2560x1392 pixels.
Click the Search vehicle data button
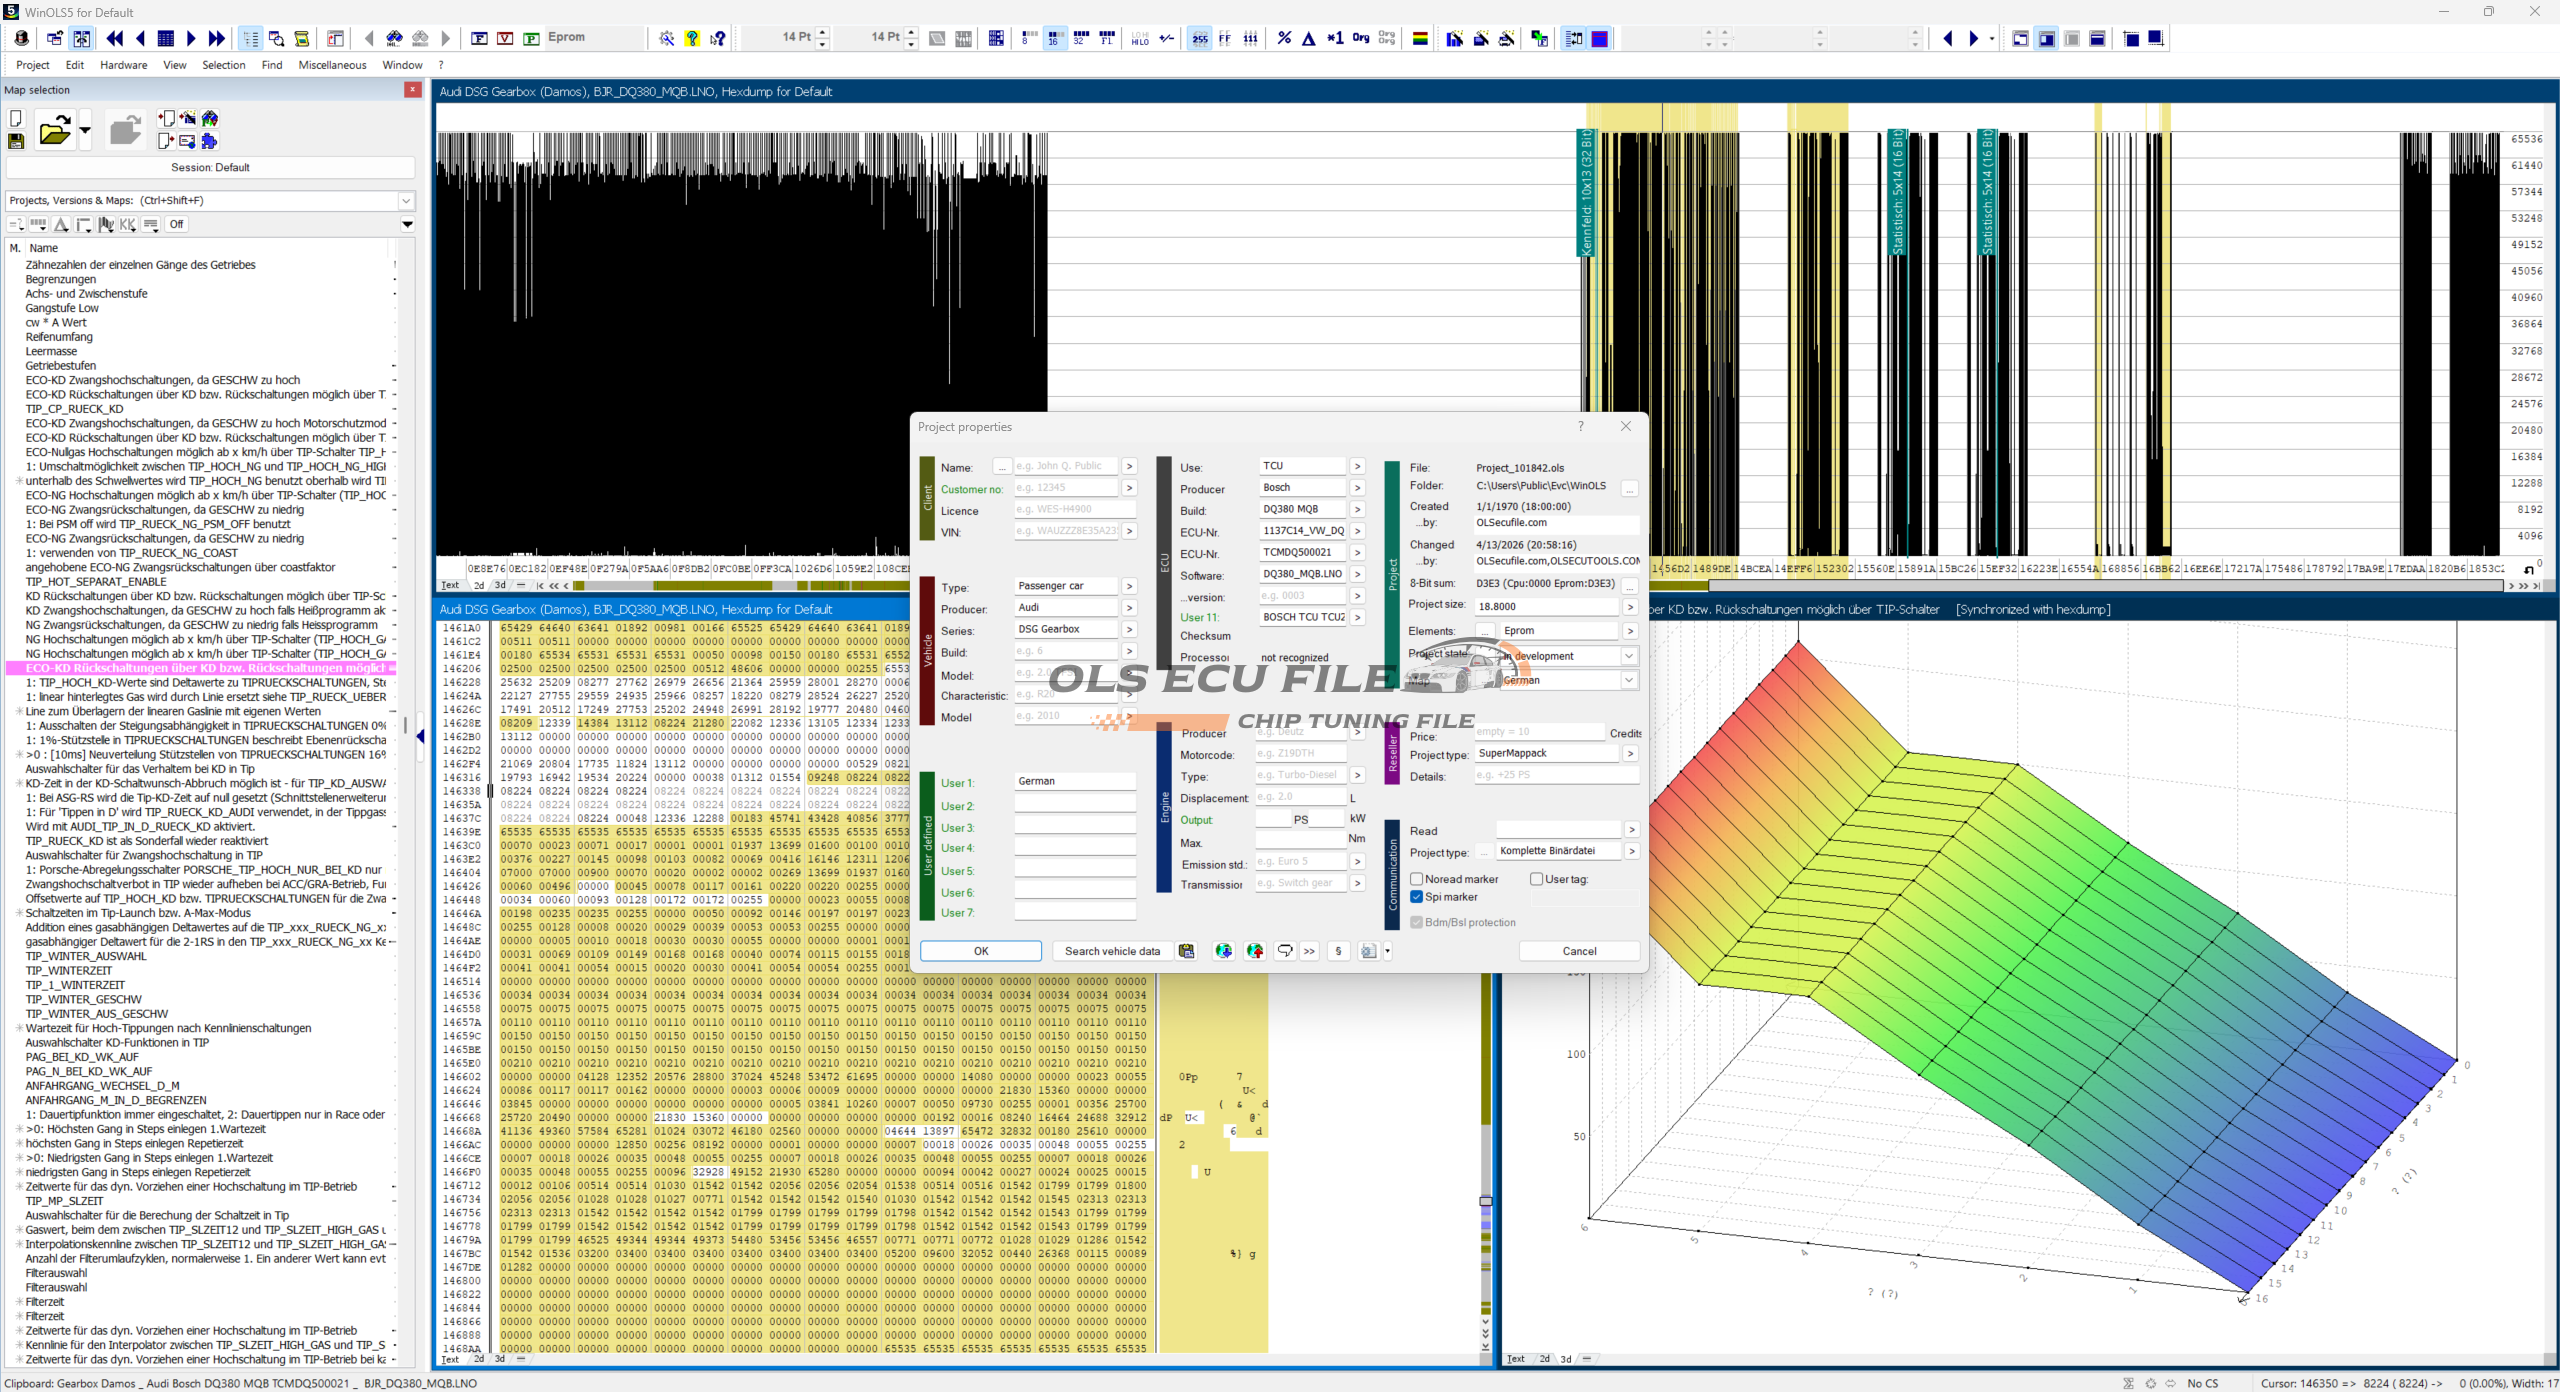[1112, 951]
